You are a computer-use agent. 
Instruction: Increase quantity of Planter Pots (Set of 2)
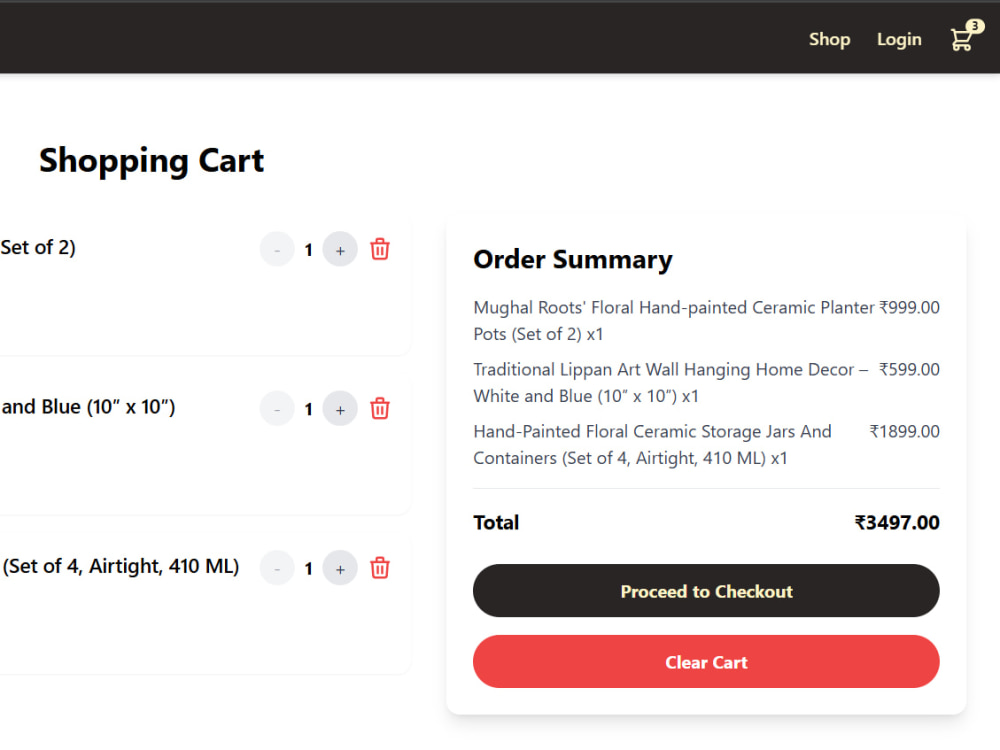tap(340, 249)
